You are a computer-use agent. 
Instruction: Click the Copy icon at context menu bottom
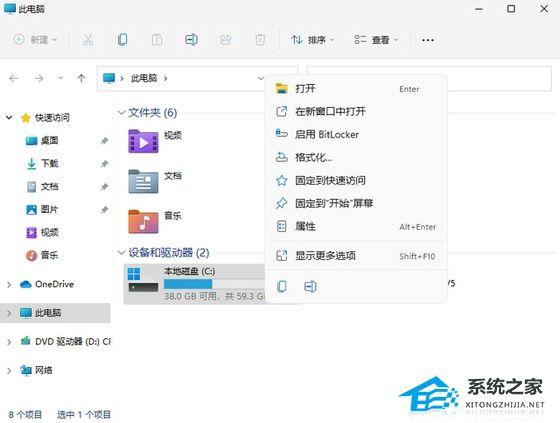click(282, 286)
